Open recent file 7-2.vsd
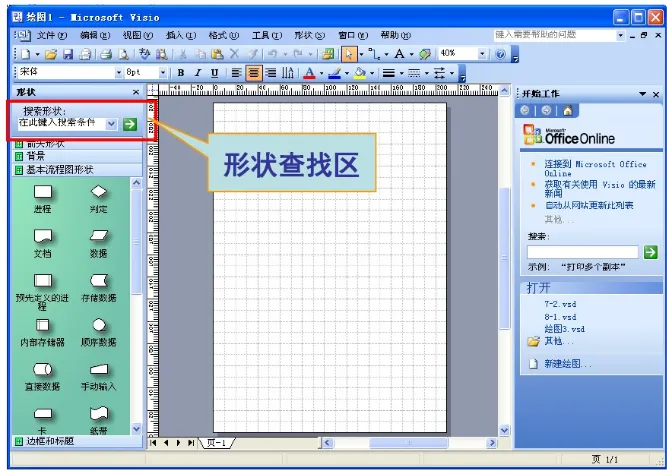The height and width of the screenshot is (470, 667). tap(560, 304)
